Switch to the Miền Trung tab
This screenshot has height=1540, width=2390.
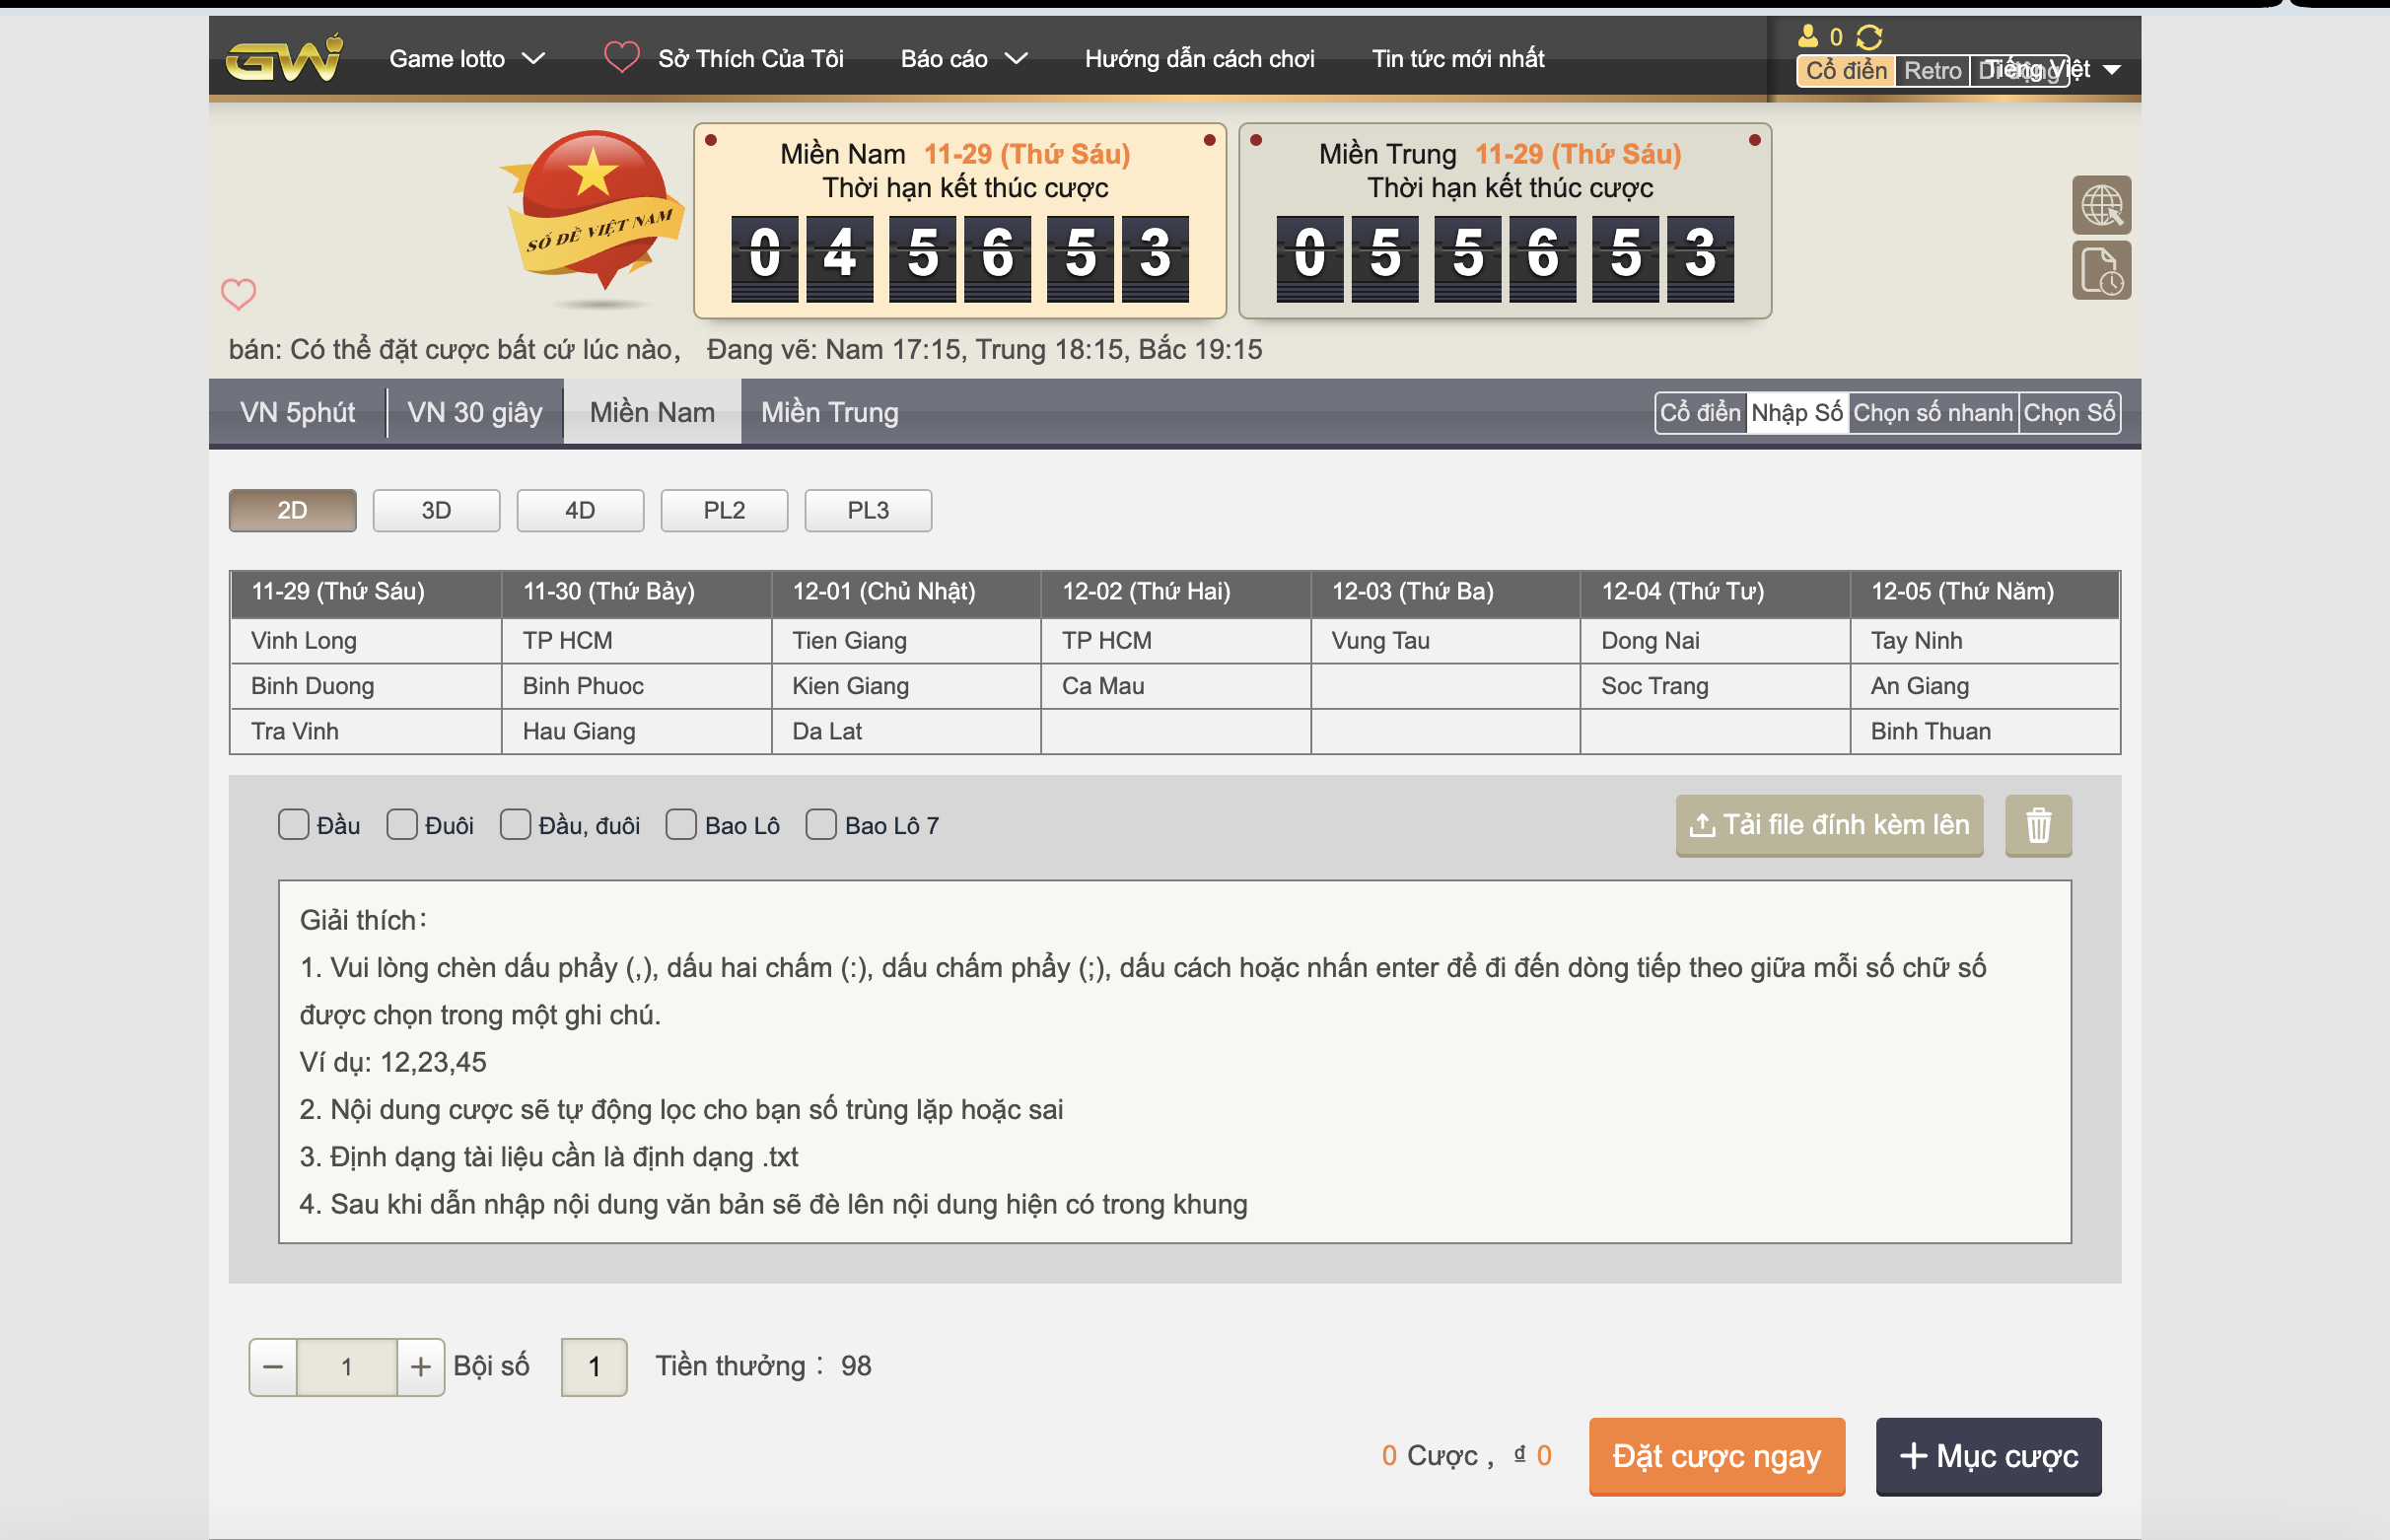[x=829, y=412]
